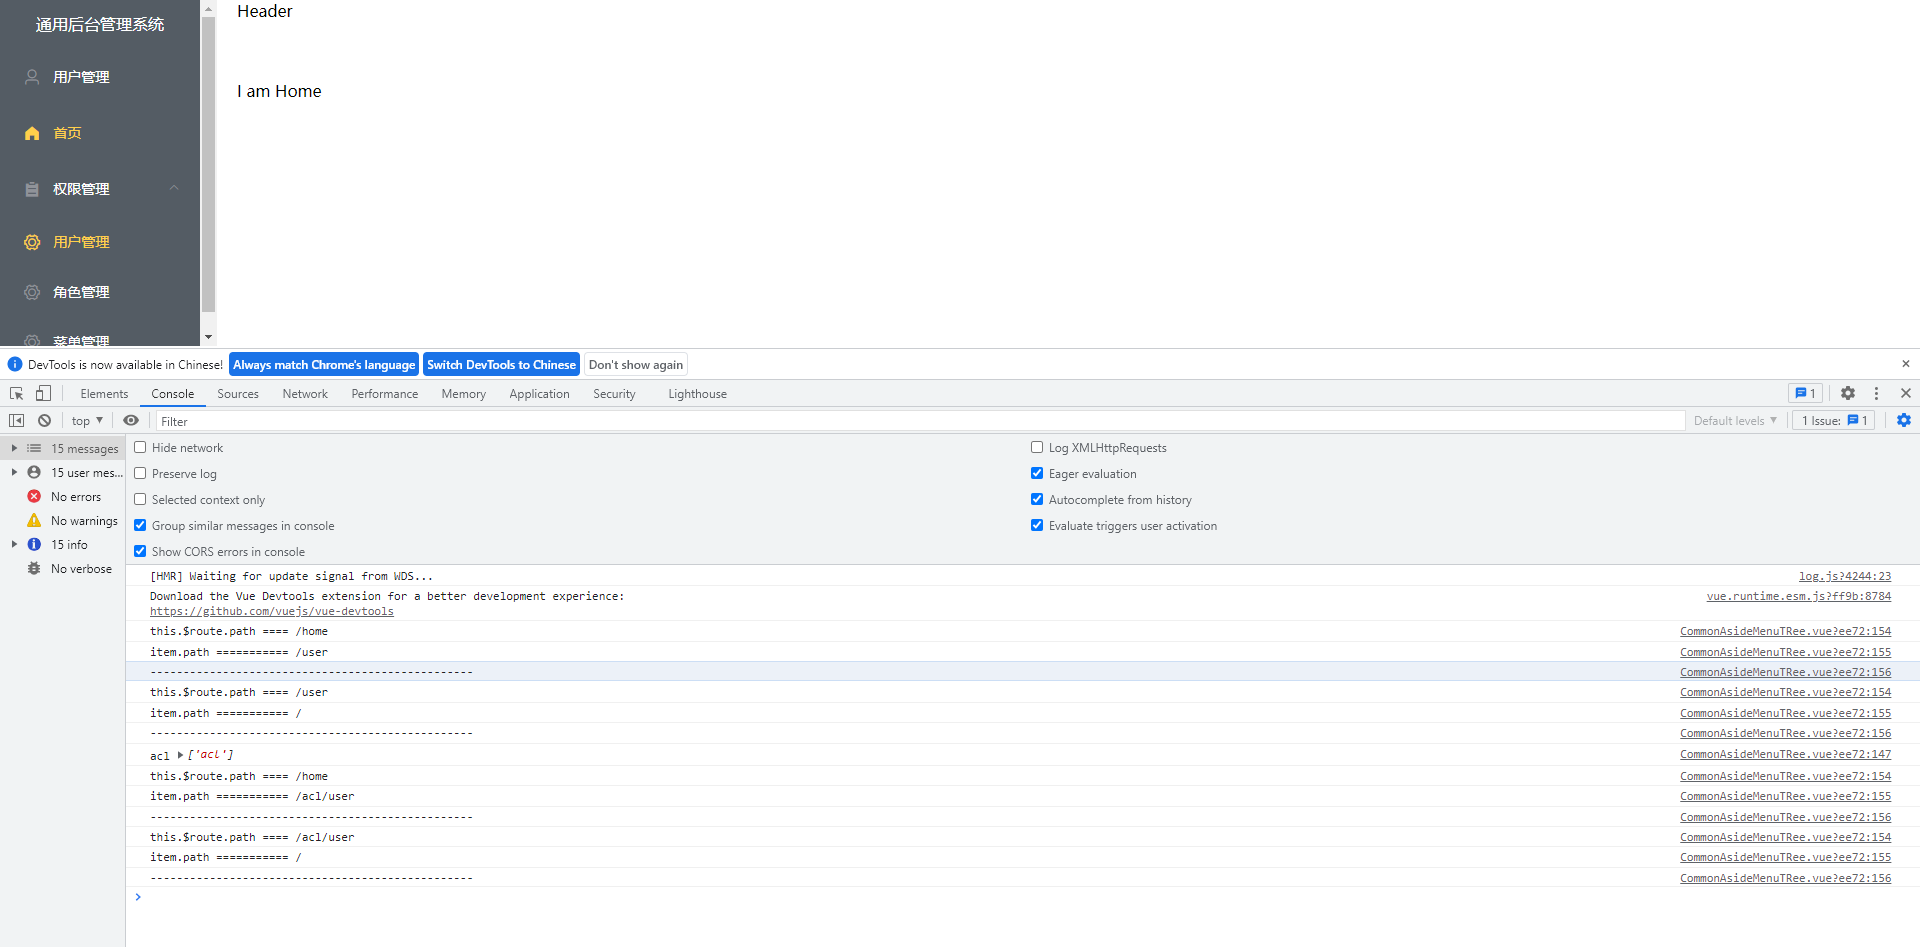Select 首页 menu item
Screen dimensions: 1920x947
[x=100, y=133]
